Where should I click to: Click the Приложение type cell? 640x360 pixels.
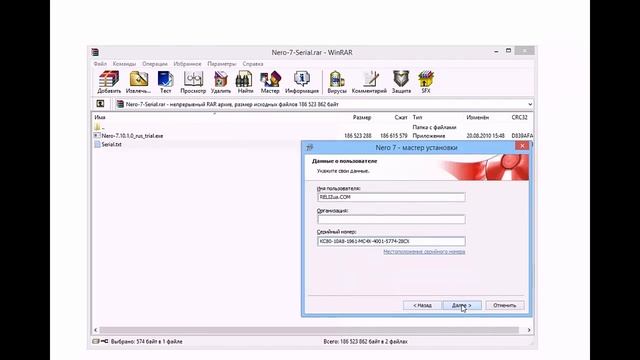[x=429, y=136]
